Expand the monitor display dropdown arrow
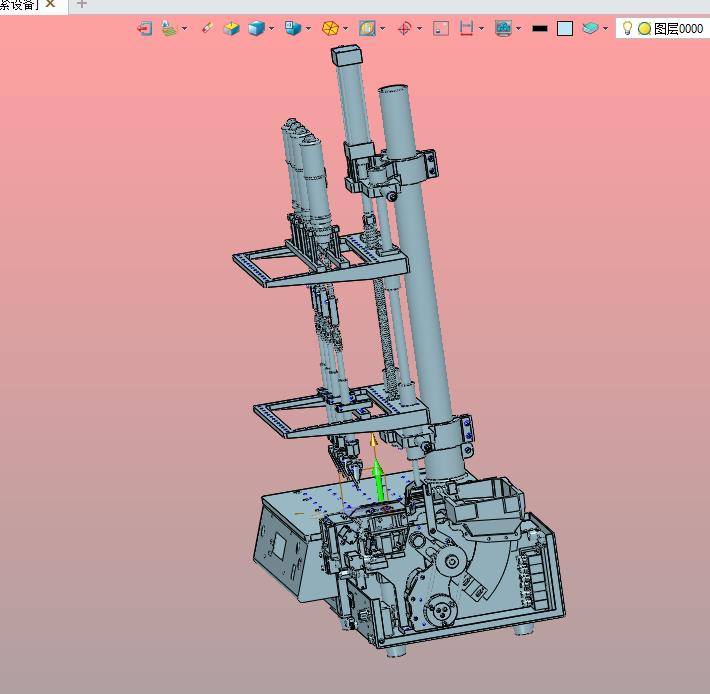Viewport: 710px width, 694px height. 518,29
